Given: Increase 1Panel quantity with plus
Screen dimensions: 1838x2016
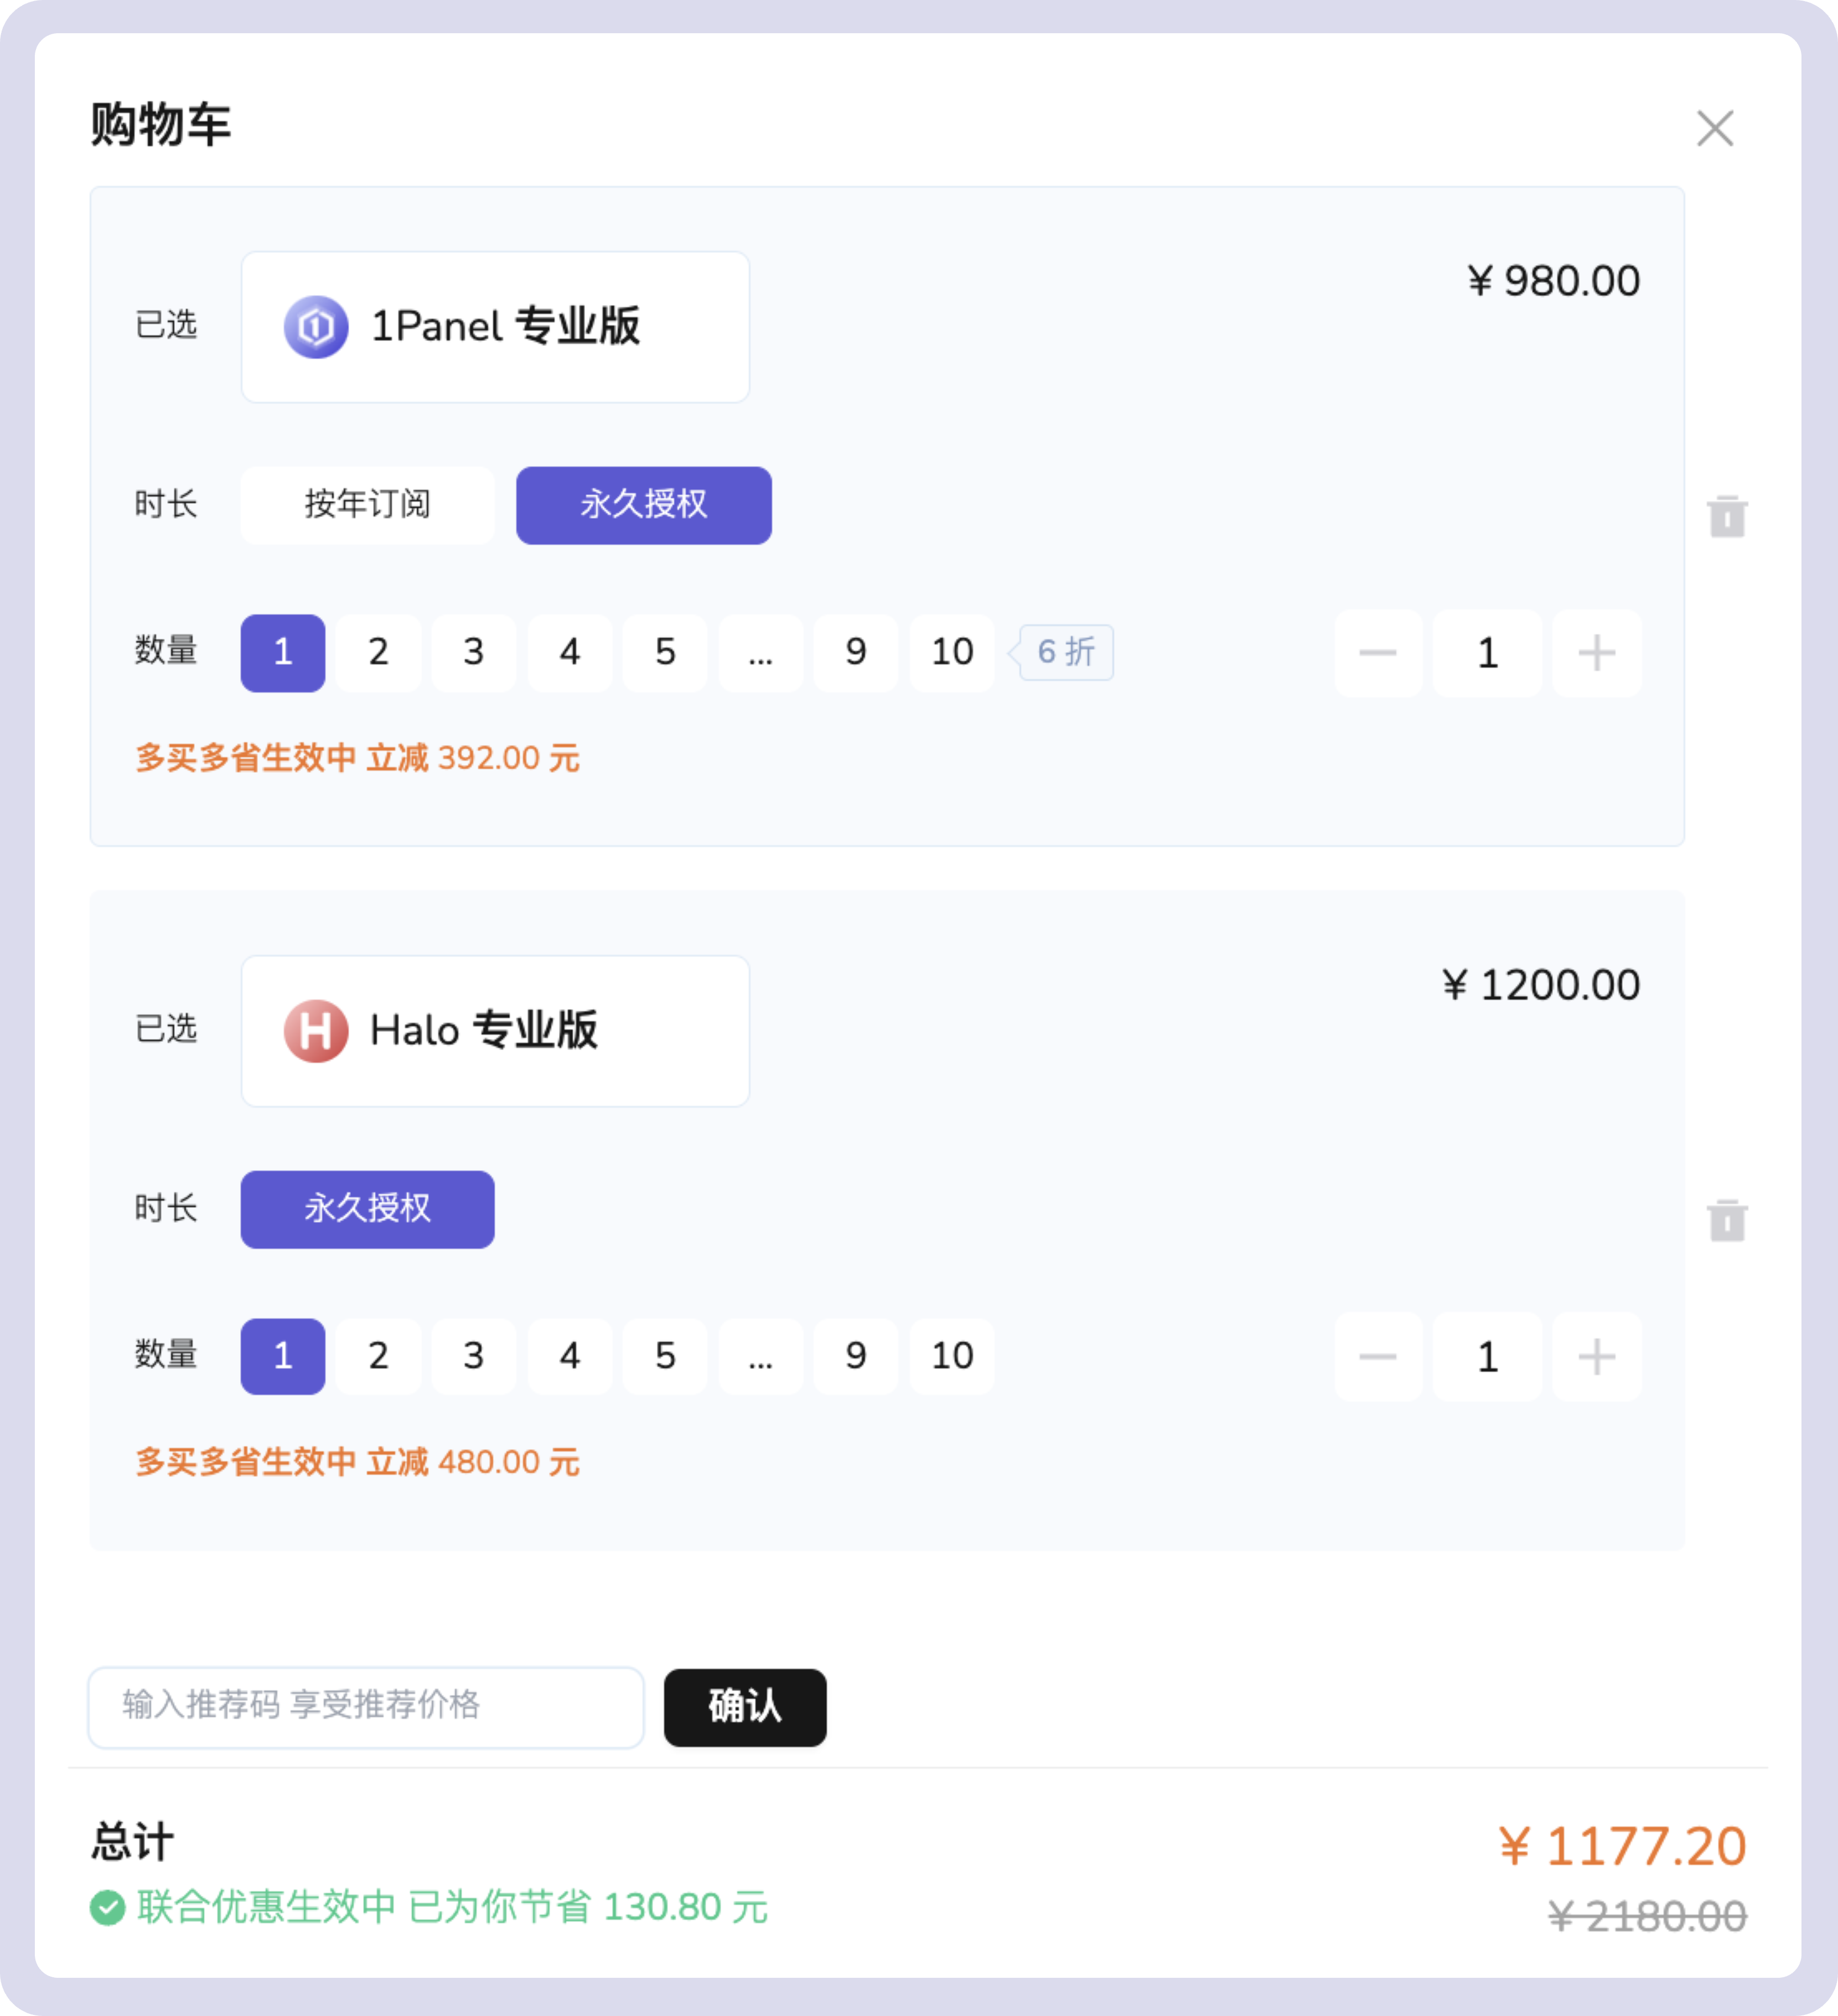Looking at the screenshot, I should (1596, 653).
